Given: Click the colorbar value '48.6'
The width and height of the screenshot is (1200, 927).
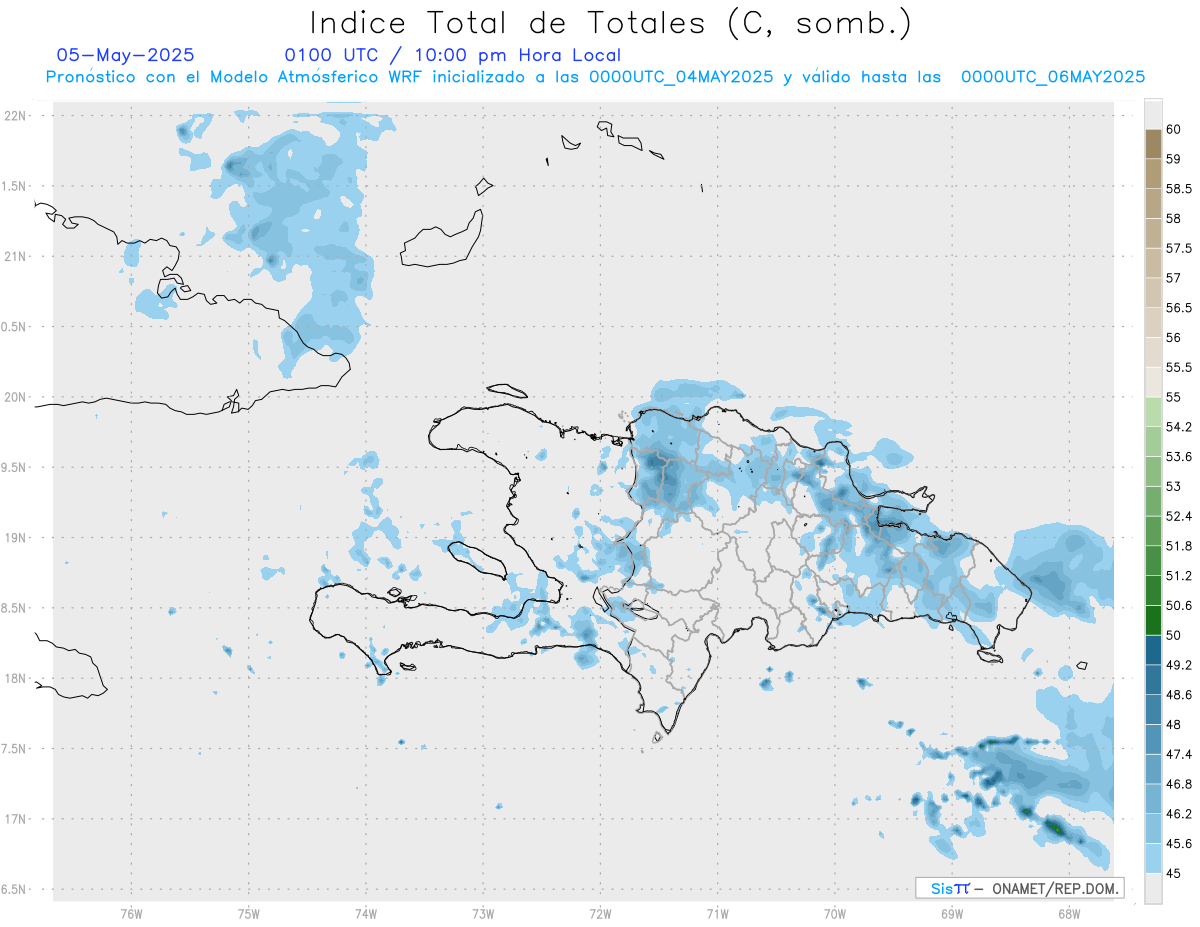Looking at the screenshot, I should point(1179,694).
